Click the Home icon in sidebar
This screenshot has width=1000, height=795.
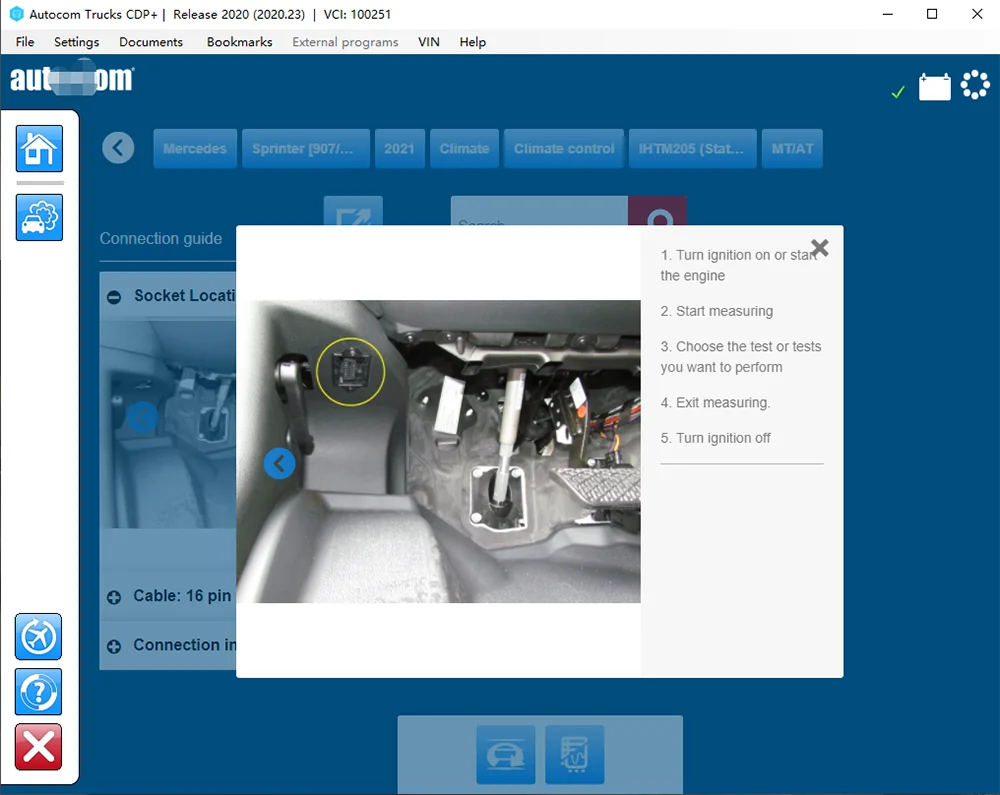coord(39,149)
